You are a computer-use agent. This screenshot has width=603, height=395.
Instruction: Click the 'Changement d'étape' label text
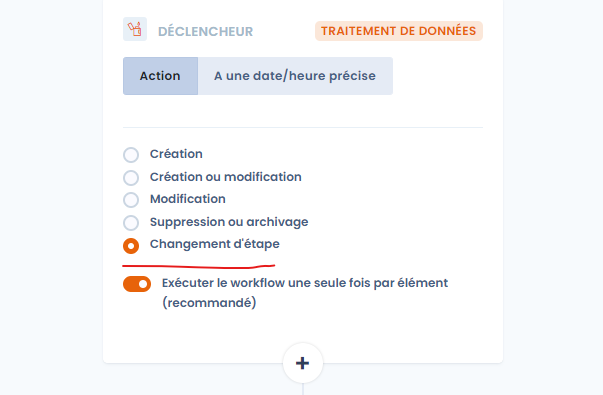[215, 244]
